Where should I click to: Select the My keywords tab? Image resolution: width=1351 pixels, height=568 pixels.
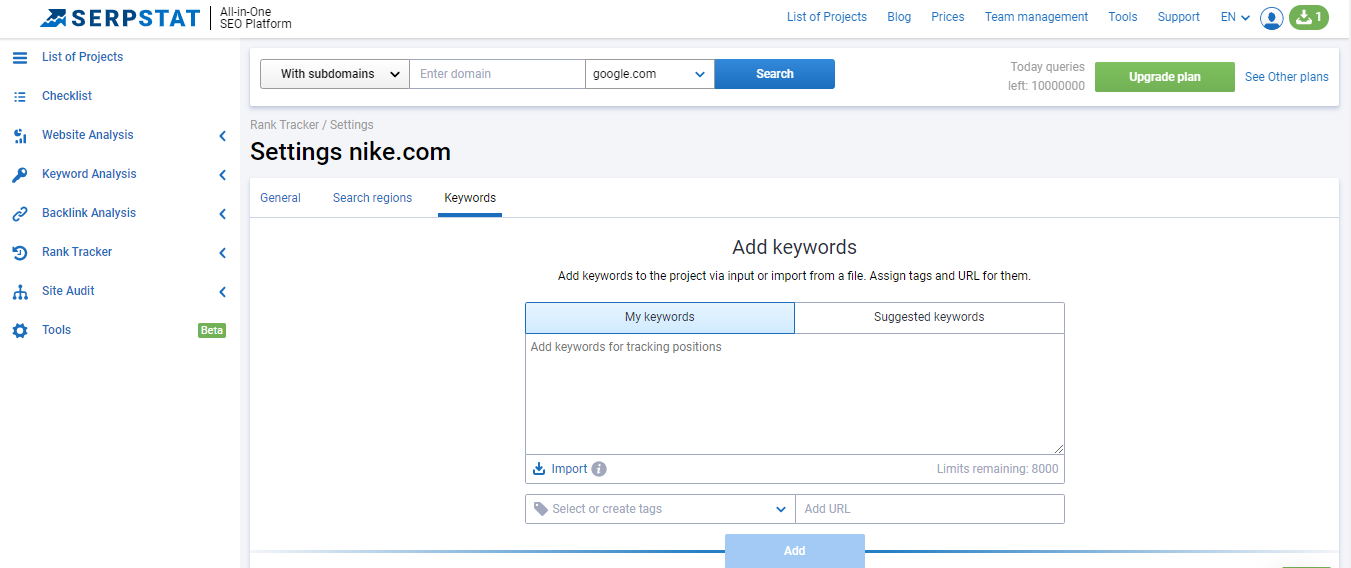660,318
